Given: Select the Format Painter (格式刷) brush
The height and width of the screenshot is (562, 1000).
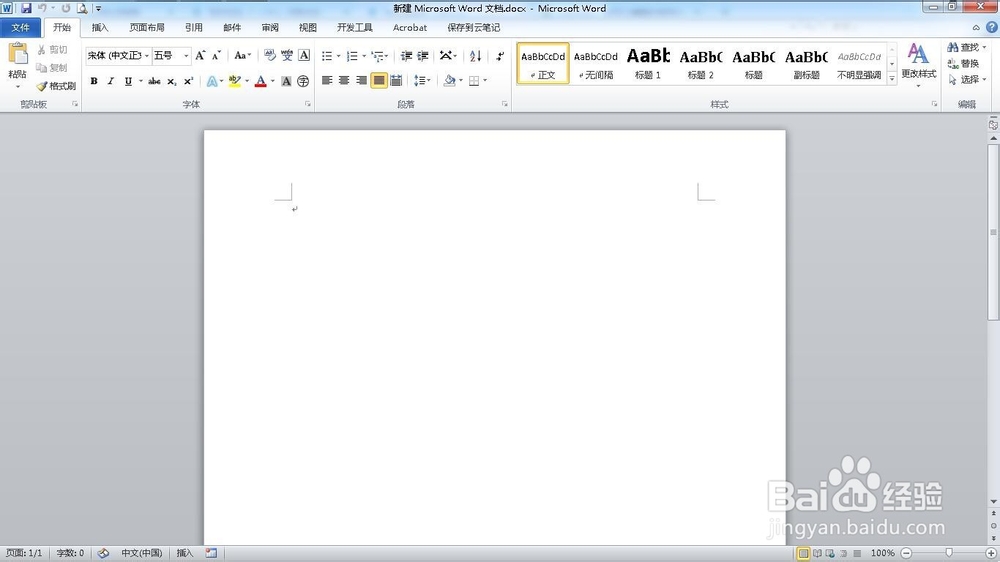Looking at the screenshot, I should point(42,85).
